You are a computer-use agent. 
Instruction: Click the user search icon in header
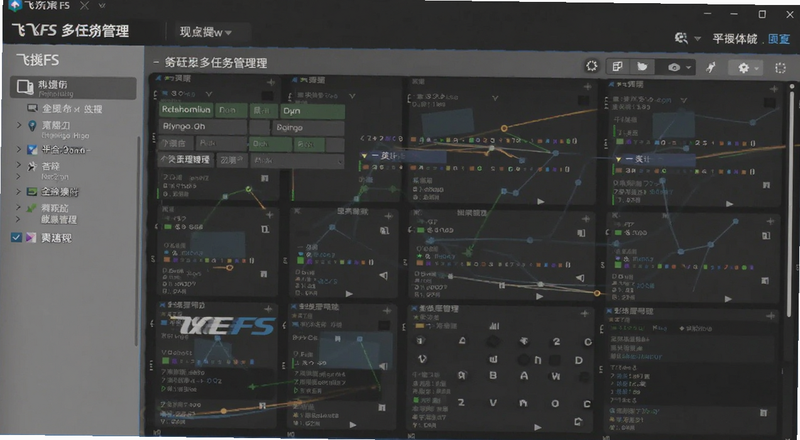coord(681,38)
